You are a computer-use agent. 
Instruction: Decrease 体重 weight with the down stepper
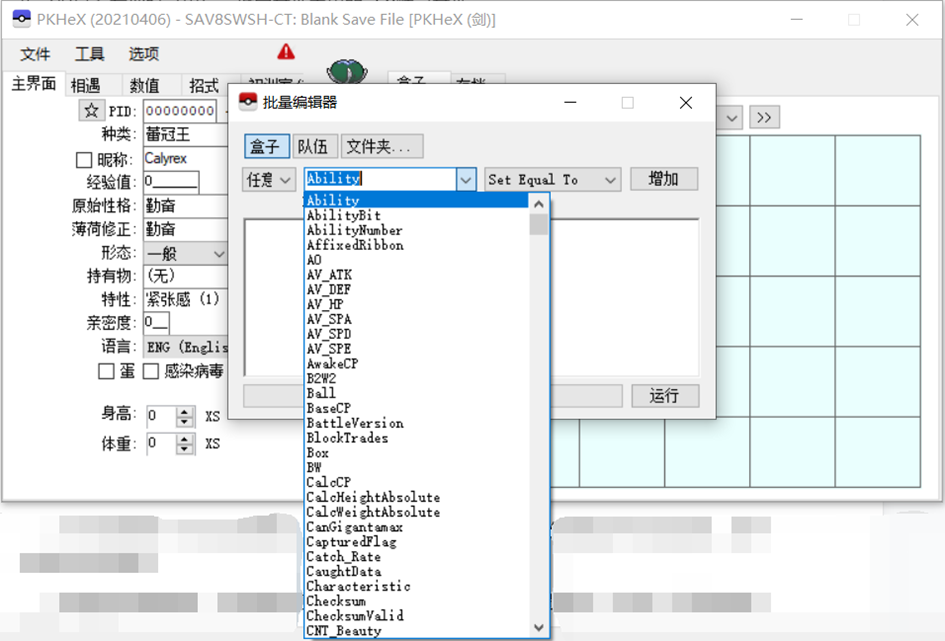pos(185,449)
